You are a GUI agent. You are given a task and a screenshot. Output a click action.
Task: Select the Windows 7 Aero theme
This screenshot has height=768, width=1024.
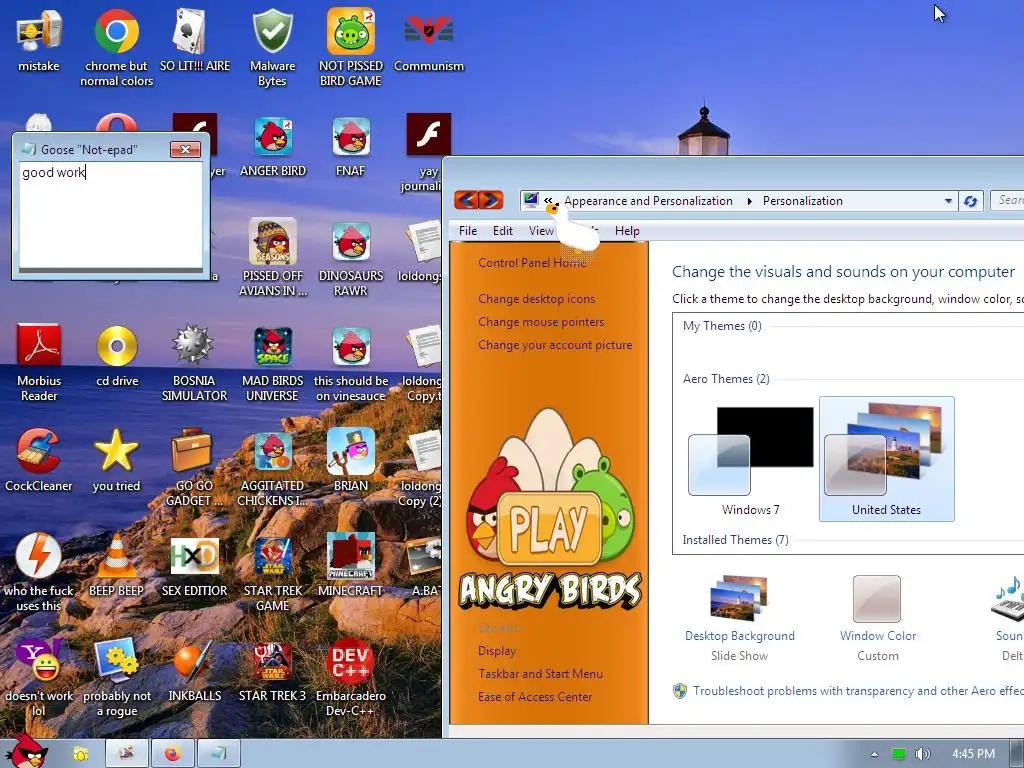tap(750, 460)
